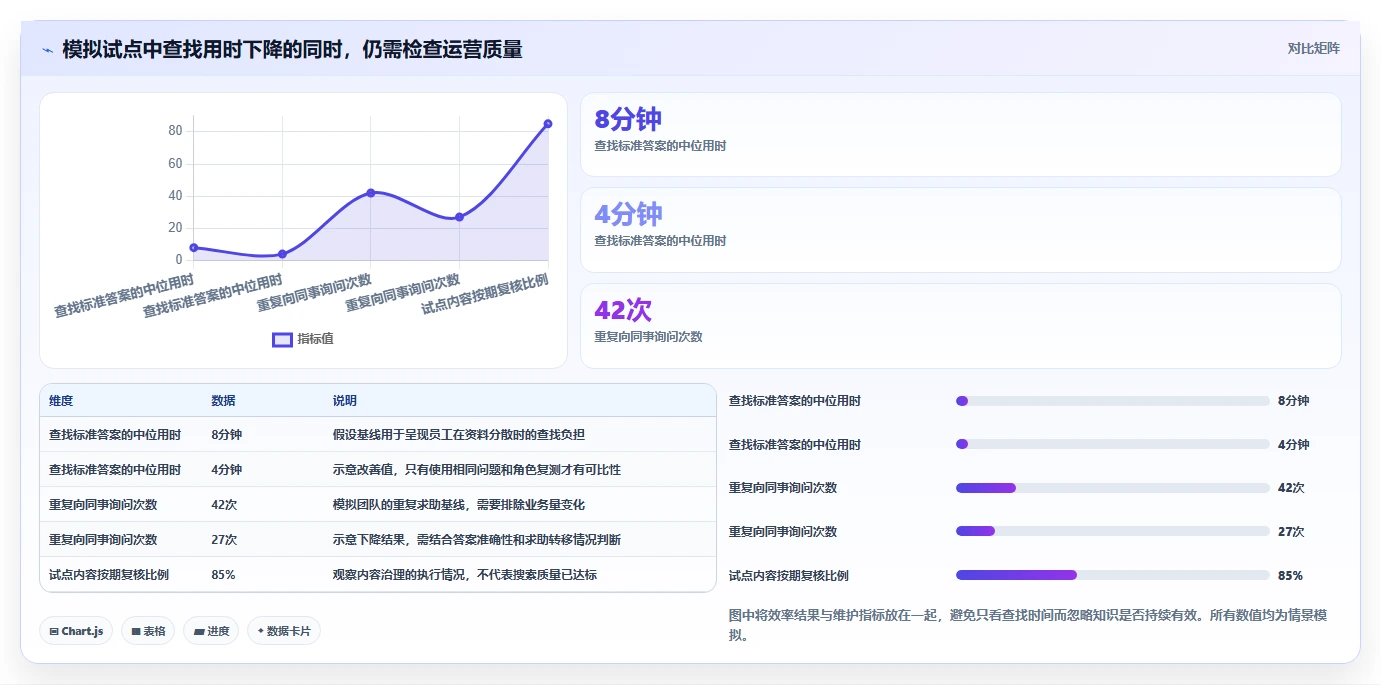
Task: Click the 维度 table column header
Action: click(61, 401)
